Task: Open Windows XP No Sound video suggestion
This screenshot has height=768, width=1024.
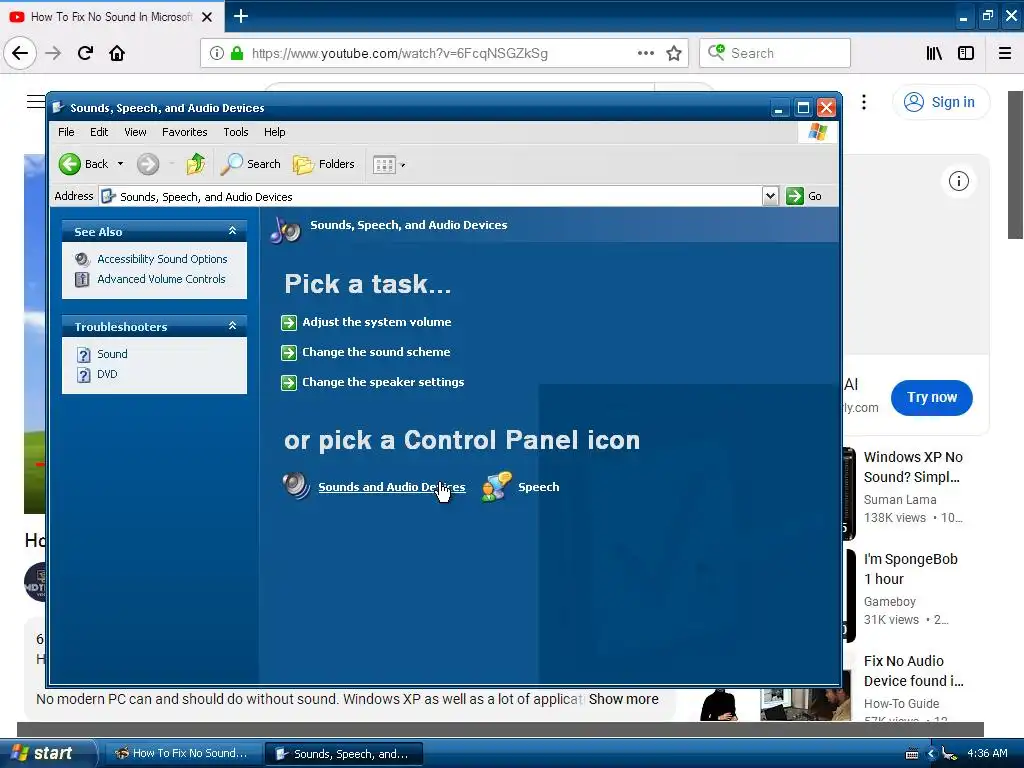Action: click(x=913, y=467)
